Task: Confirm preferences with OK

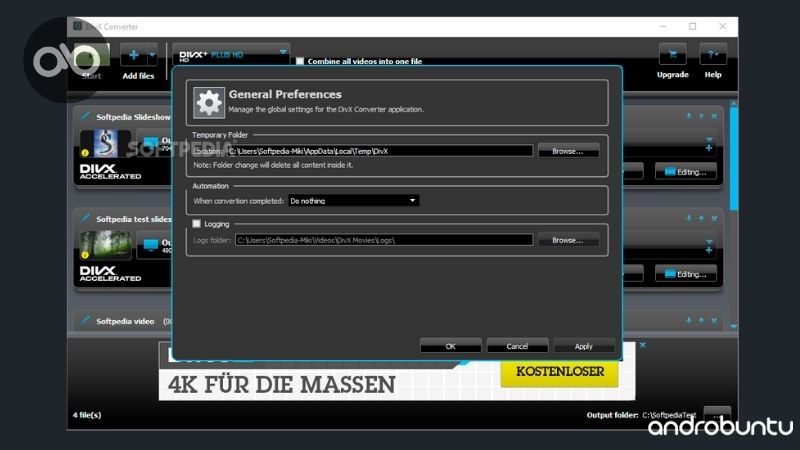Action: pyautogui.click(x=450, y=346)
